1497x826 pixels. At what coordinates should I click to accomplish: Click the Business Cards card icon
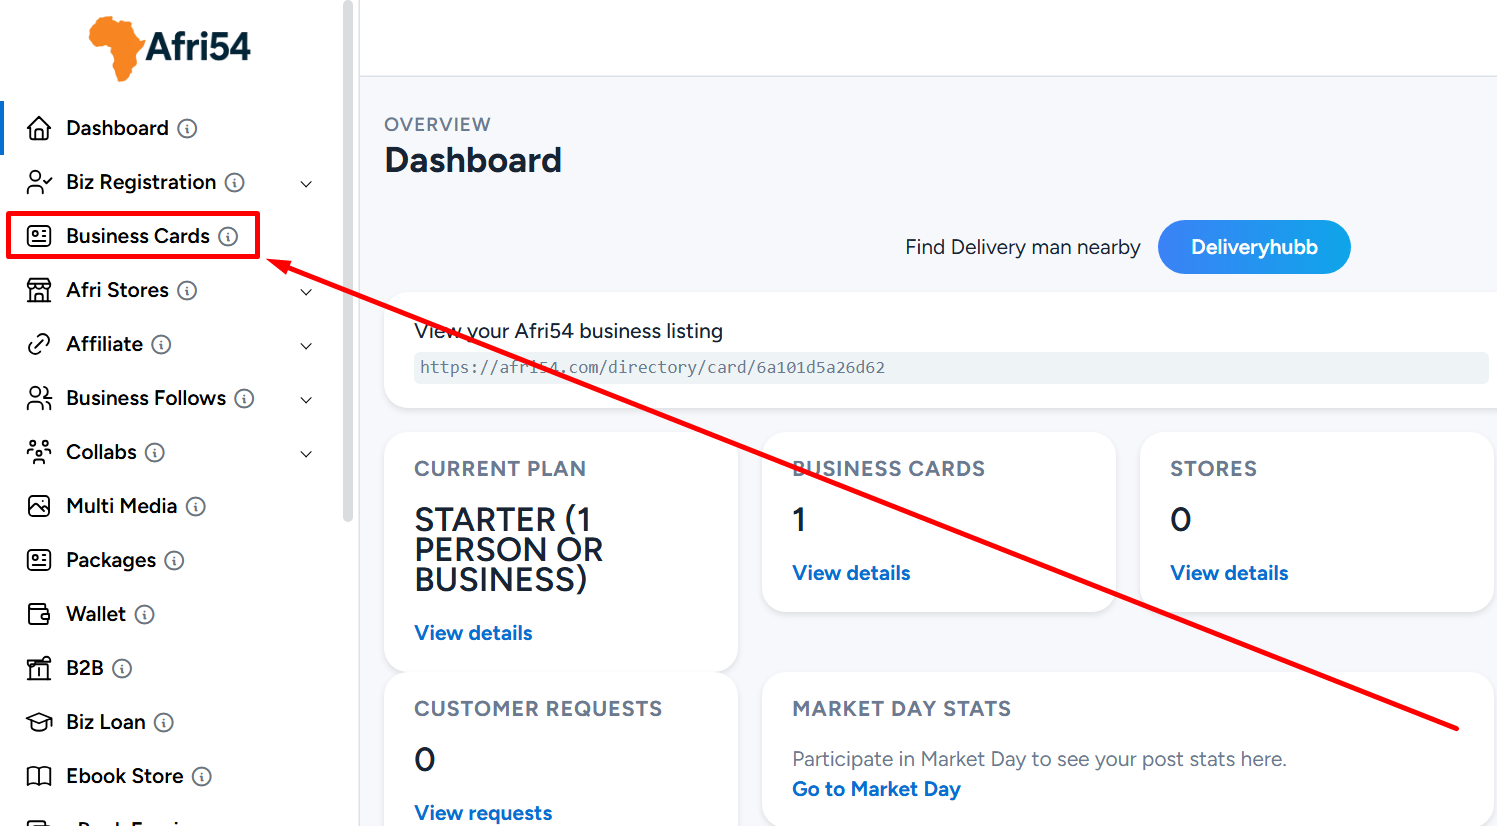39,236
